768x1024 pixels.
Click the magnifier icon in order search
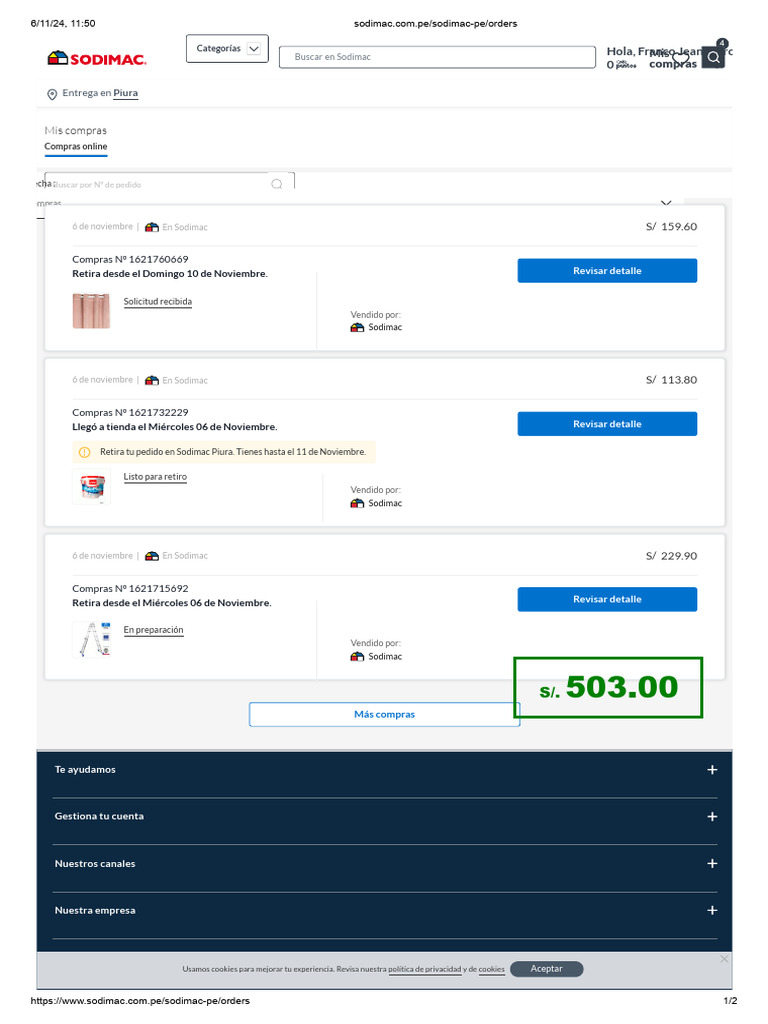277,184
